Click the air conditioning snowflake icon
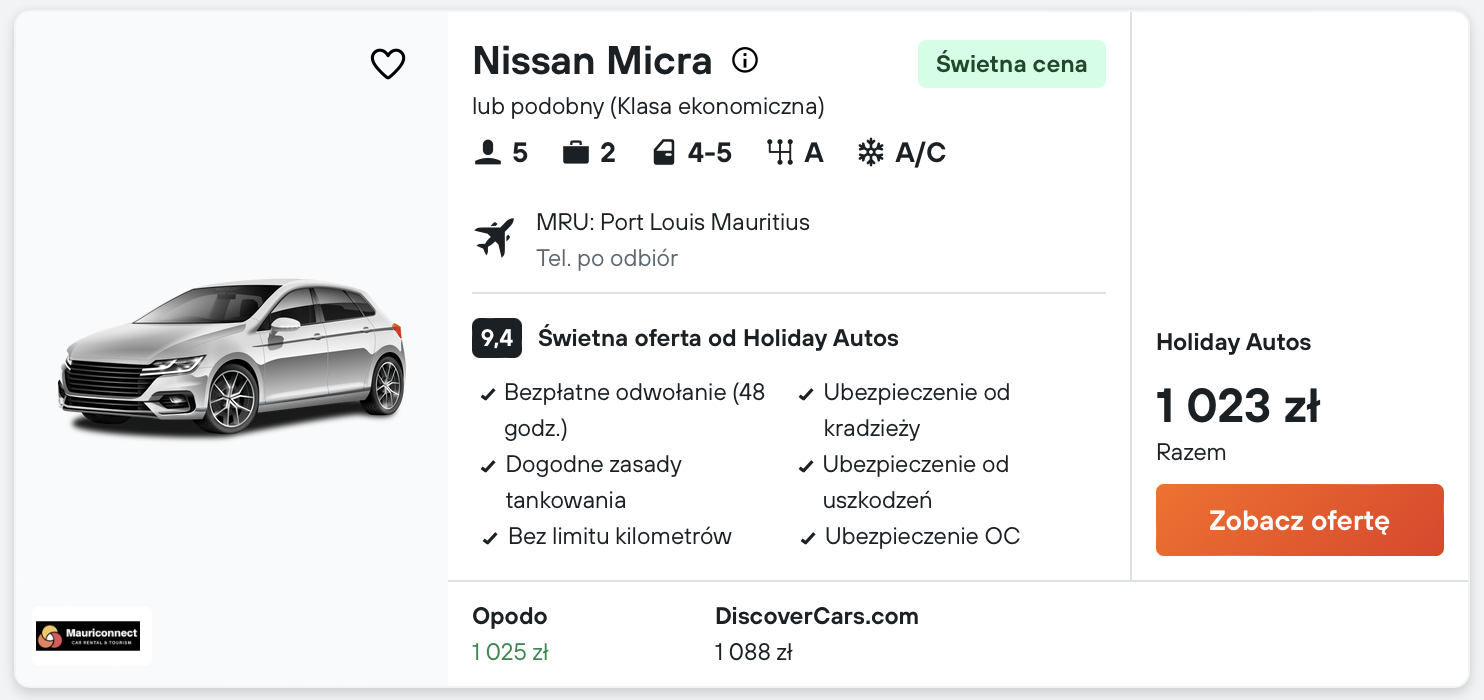1484x700 pixels. 871,153
